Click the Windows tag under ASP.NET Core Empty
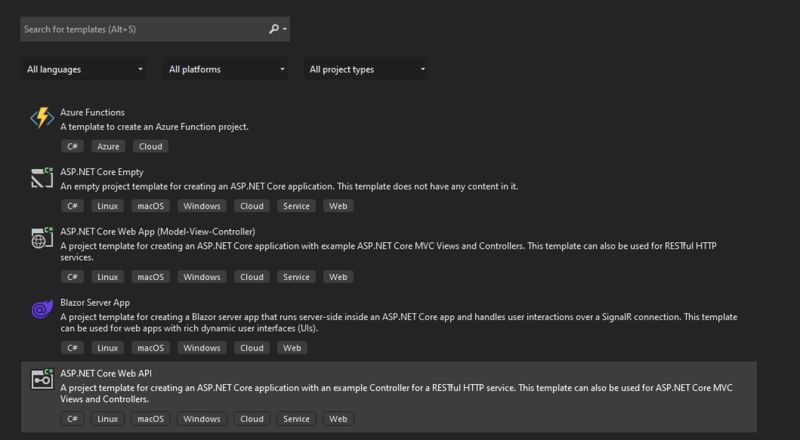The image size is (800, 440). 202,206
